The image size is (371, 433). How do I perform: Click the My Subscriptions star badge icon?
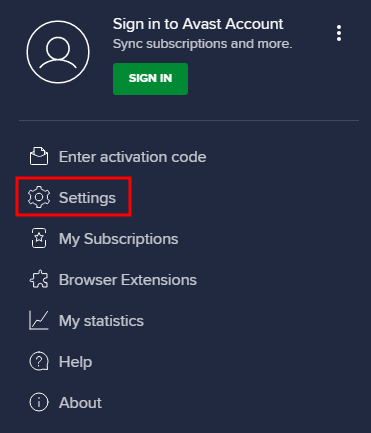39,238
